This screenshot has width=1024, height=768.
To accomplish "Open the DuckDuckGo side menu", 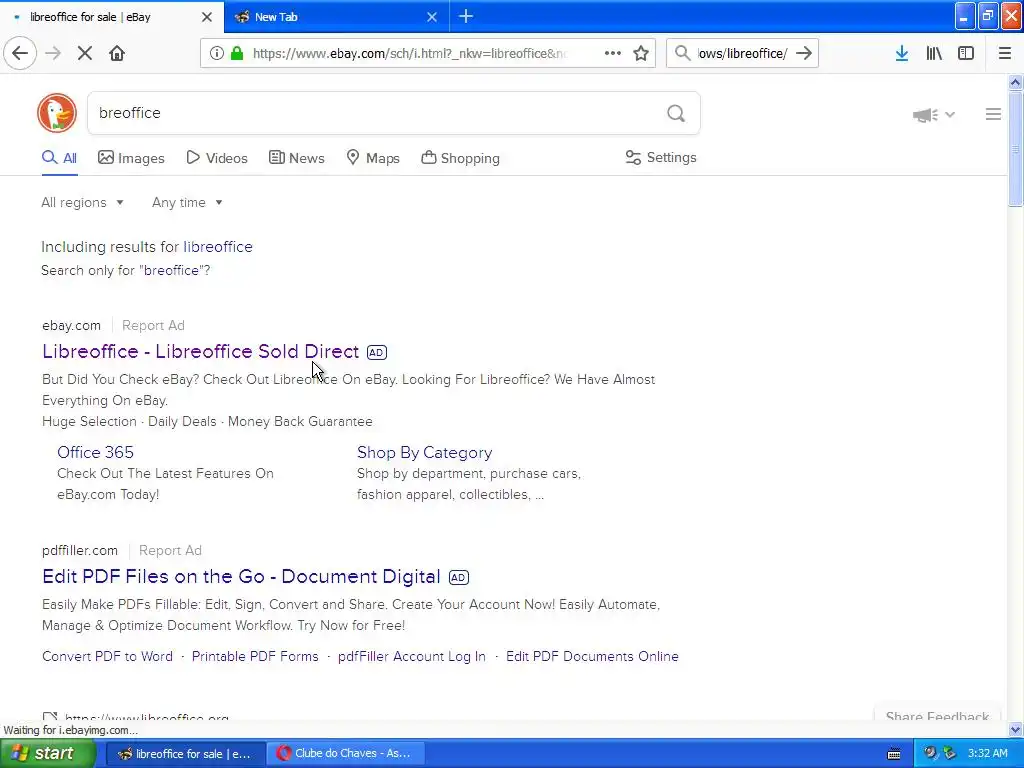I will [x=993, y=114].
